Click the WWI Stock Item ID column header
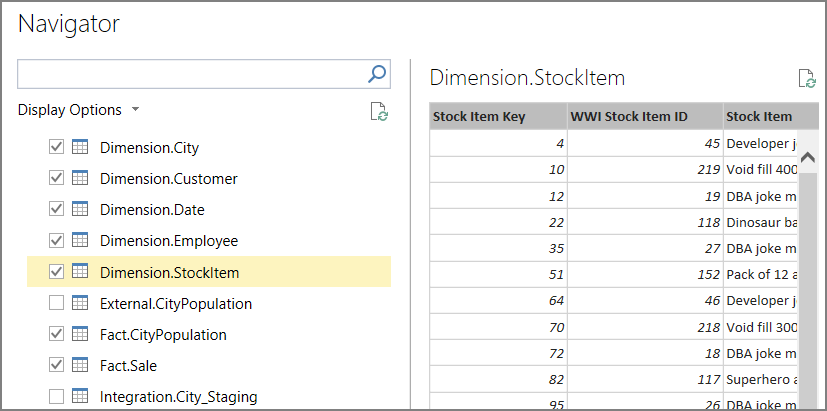The image size is (827, 411). point(629,117)
